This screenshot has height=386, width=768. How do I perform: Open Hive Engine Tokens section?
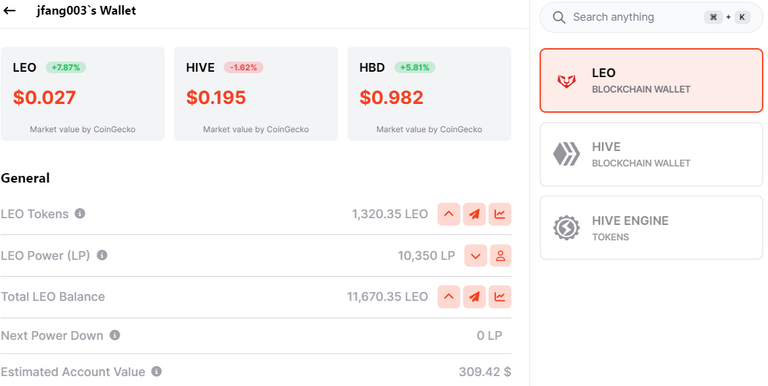651,228
